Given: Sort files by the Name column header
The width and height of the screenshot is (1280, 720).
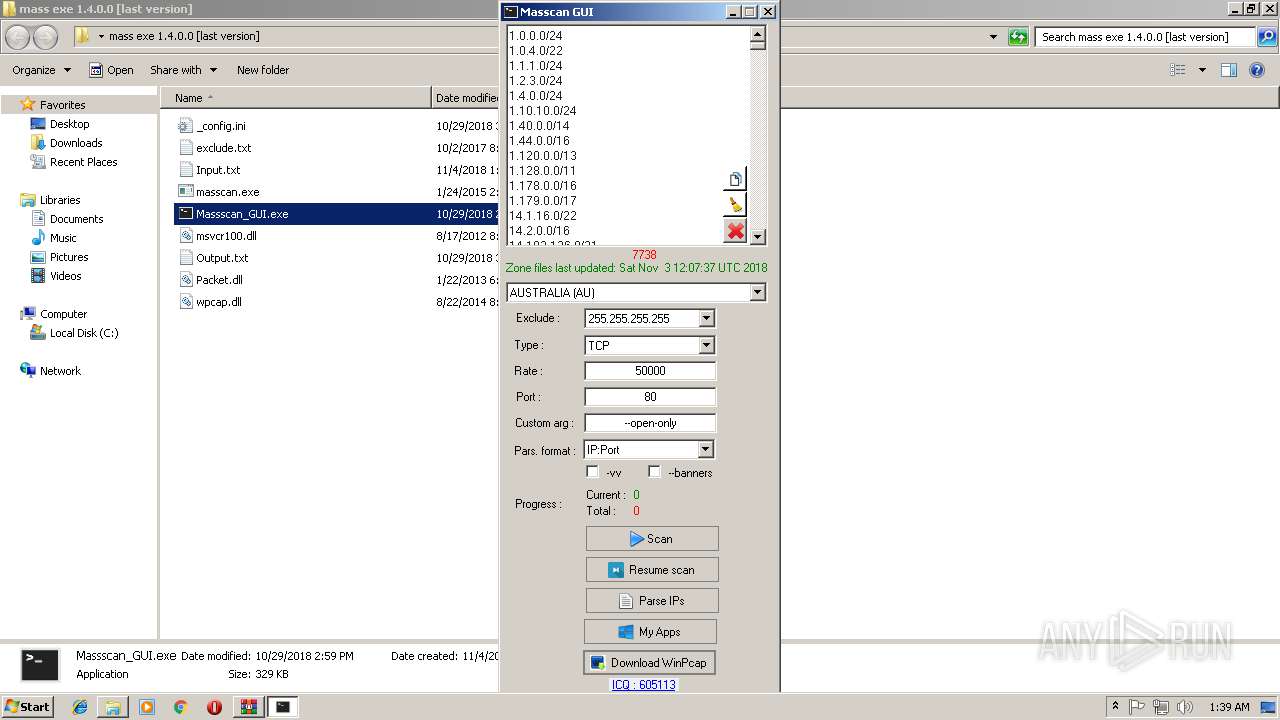Looking at the screenshot, I should [296, 98].
